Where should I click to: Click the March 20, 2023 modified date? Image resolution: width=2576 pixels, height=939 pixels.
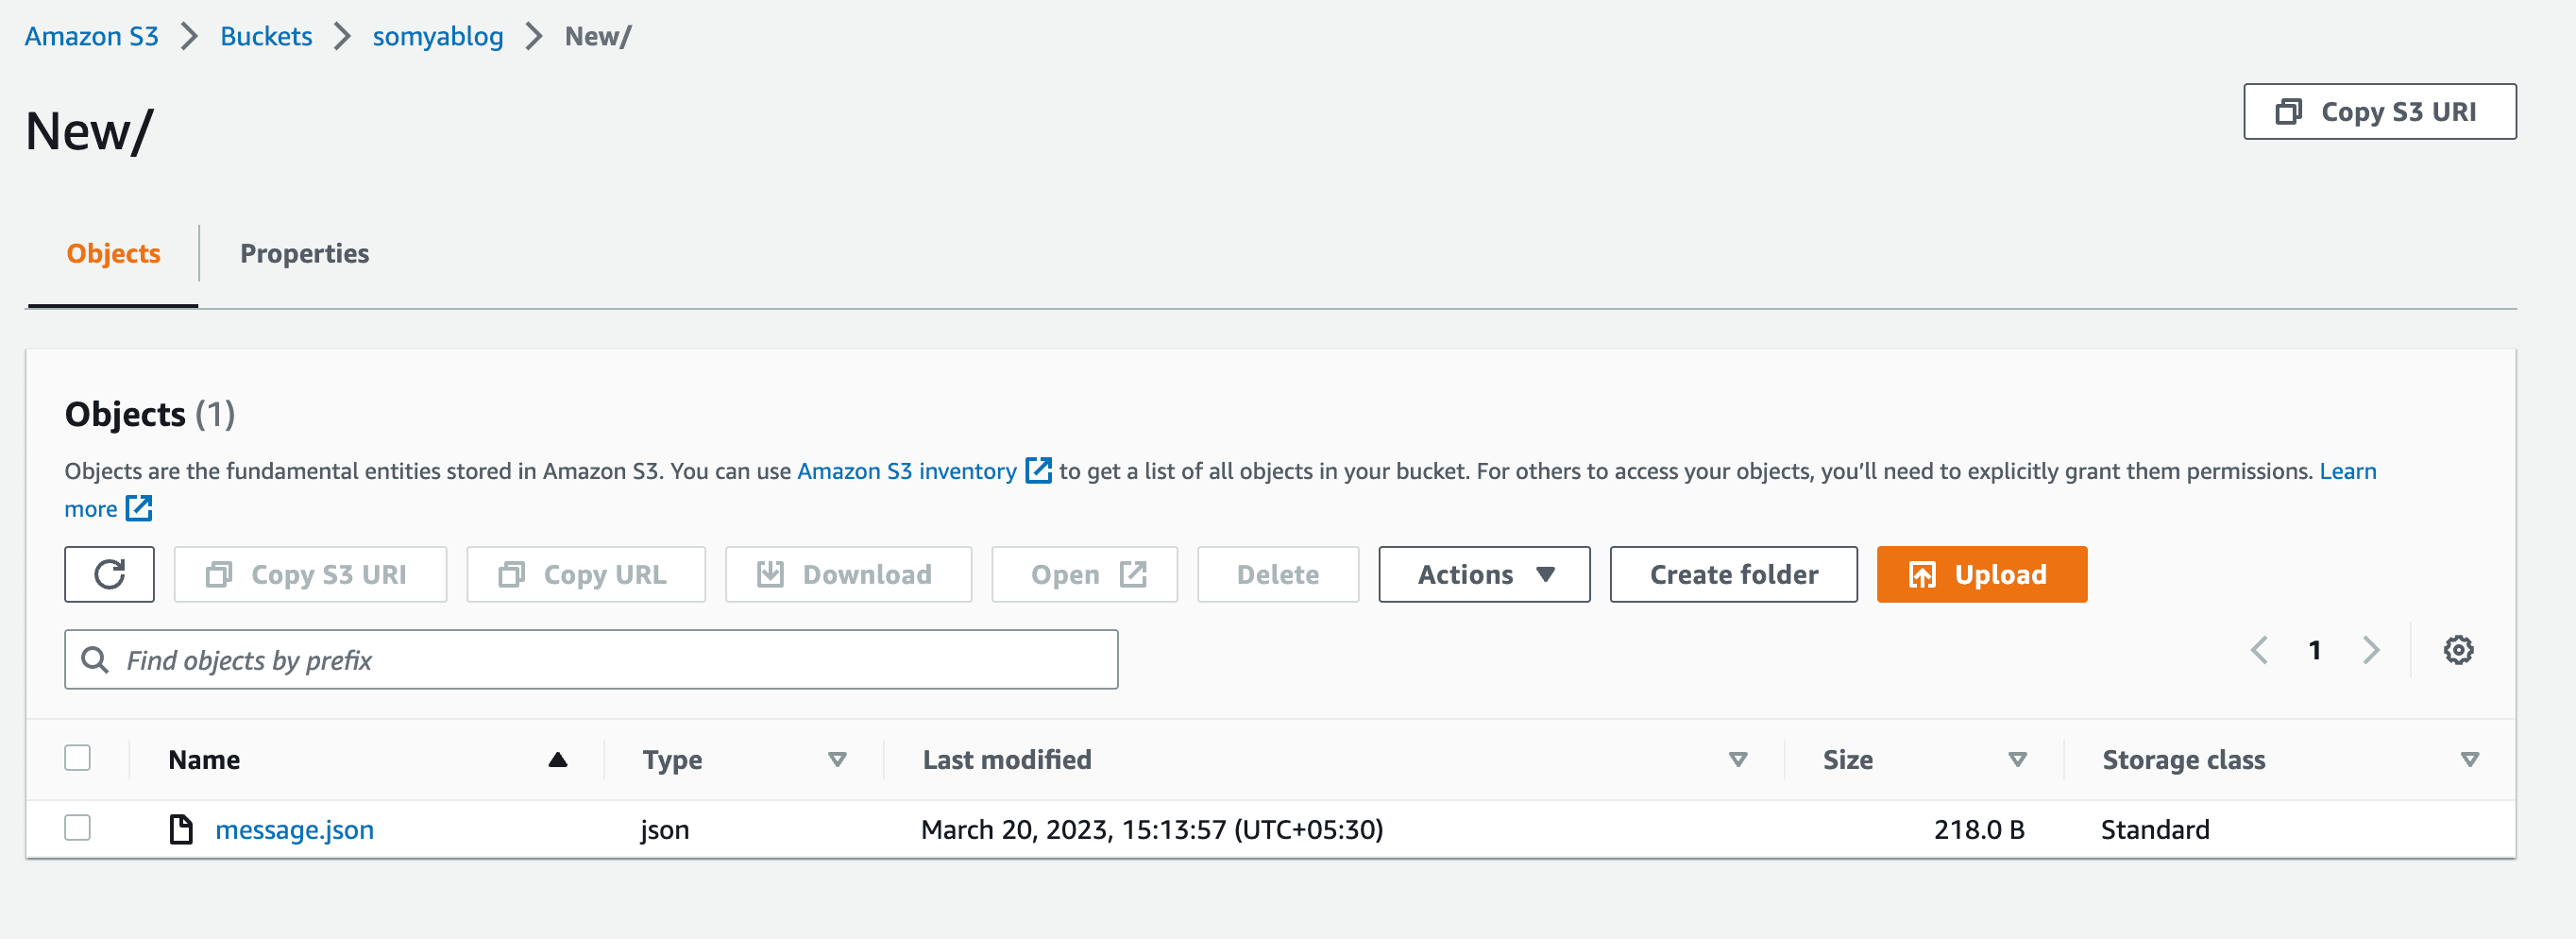coord(1151,829)
